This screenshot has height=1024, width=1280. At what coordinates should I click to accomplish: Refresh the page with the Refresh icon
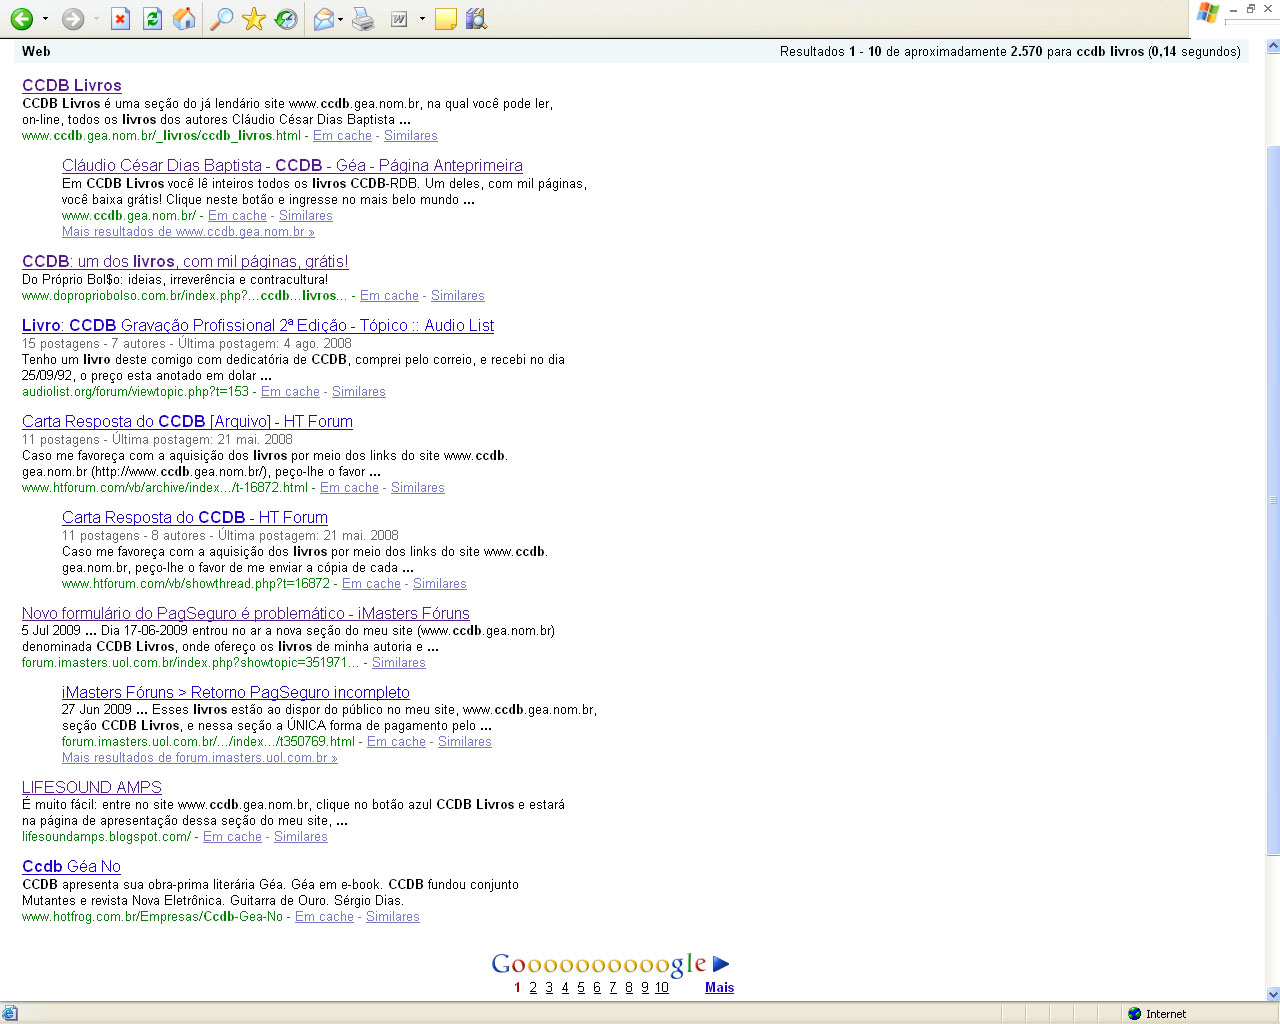click(x=152, y=19)
